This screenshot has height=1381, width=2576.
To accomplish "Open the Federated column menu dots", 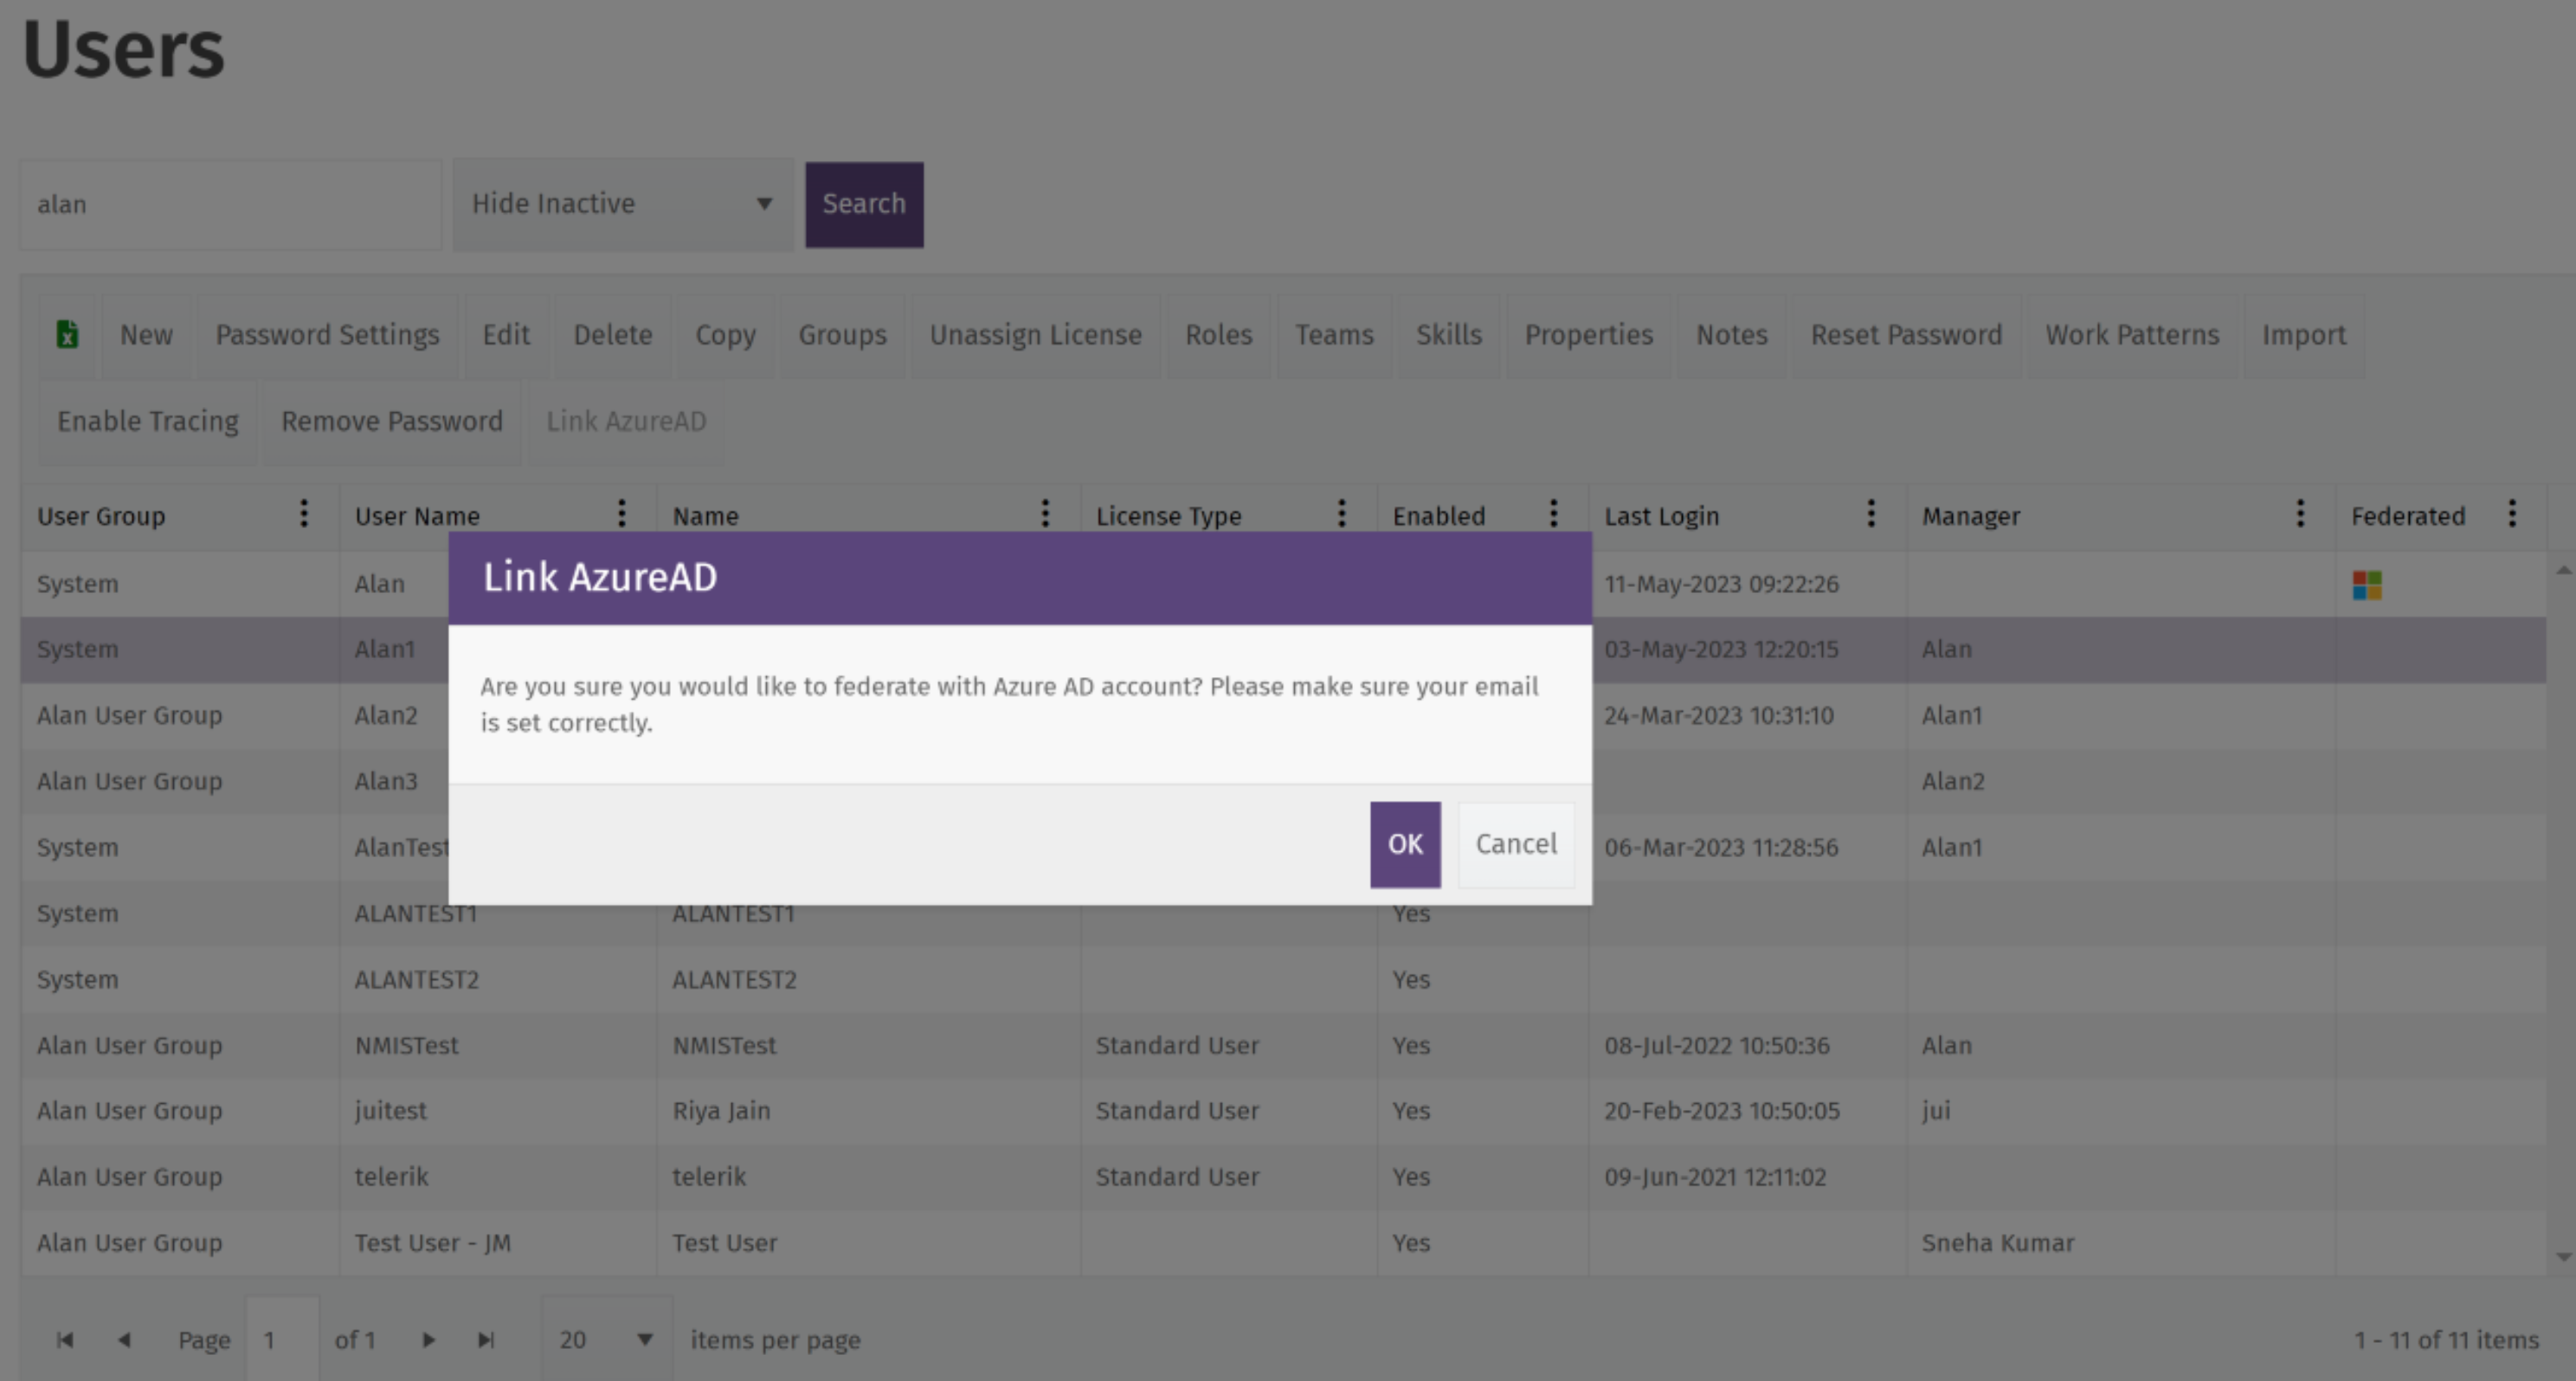I will click(2512, 514).
